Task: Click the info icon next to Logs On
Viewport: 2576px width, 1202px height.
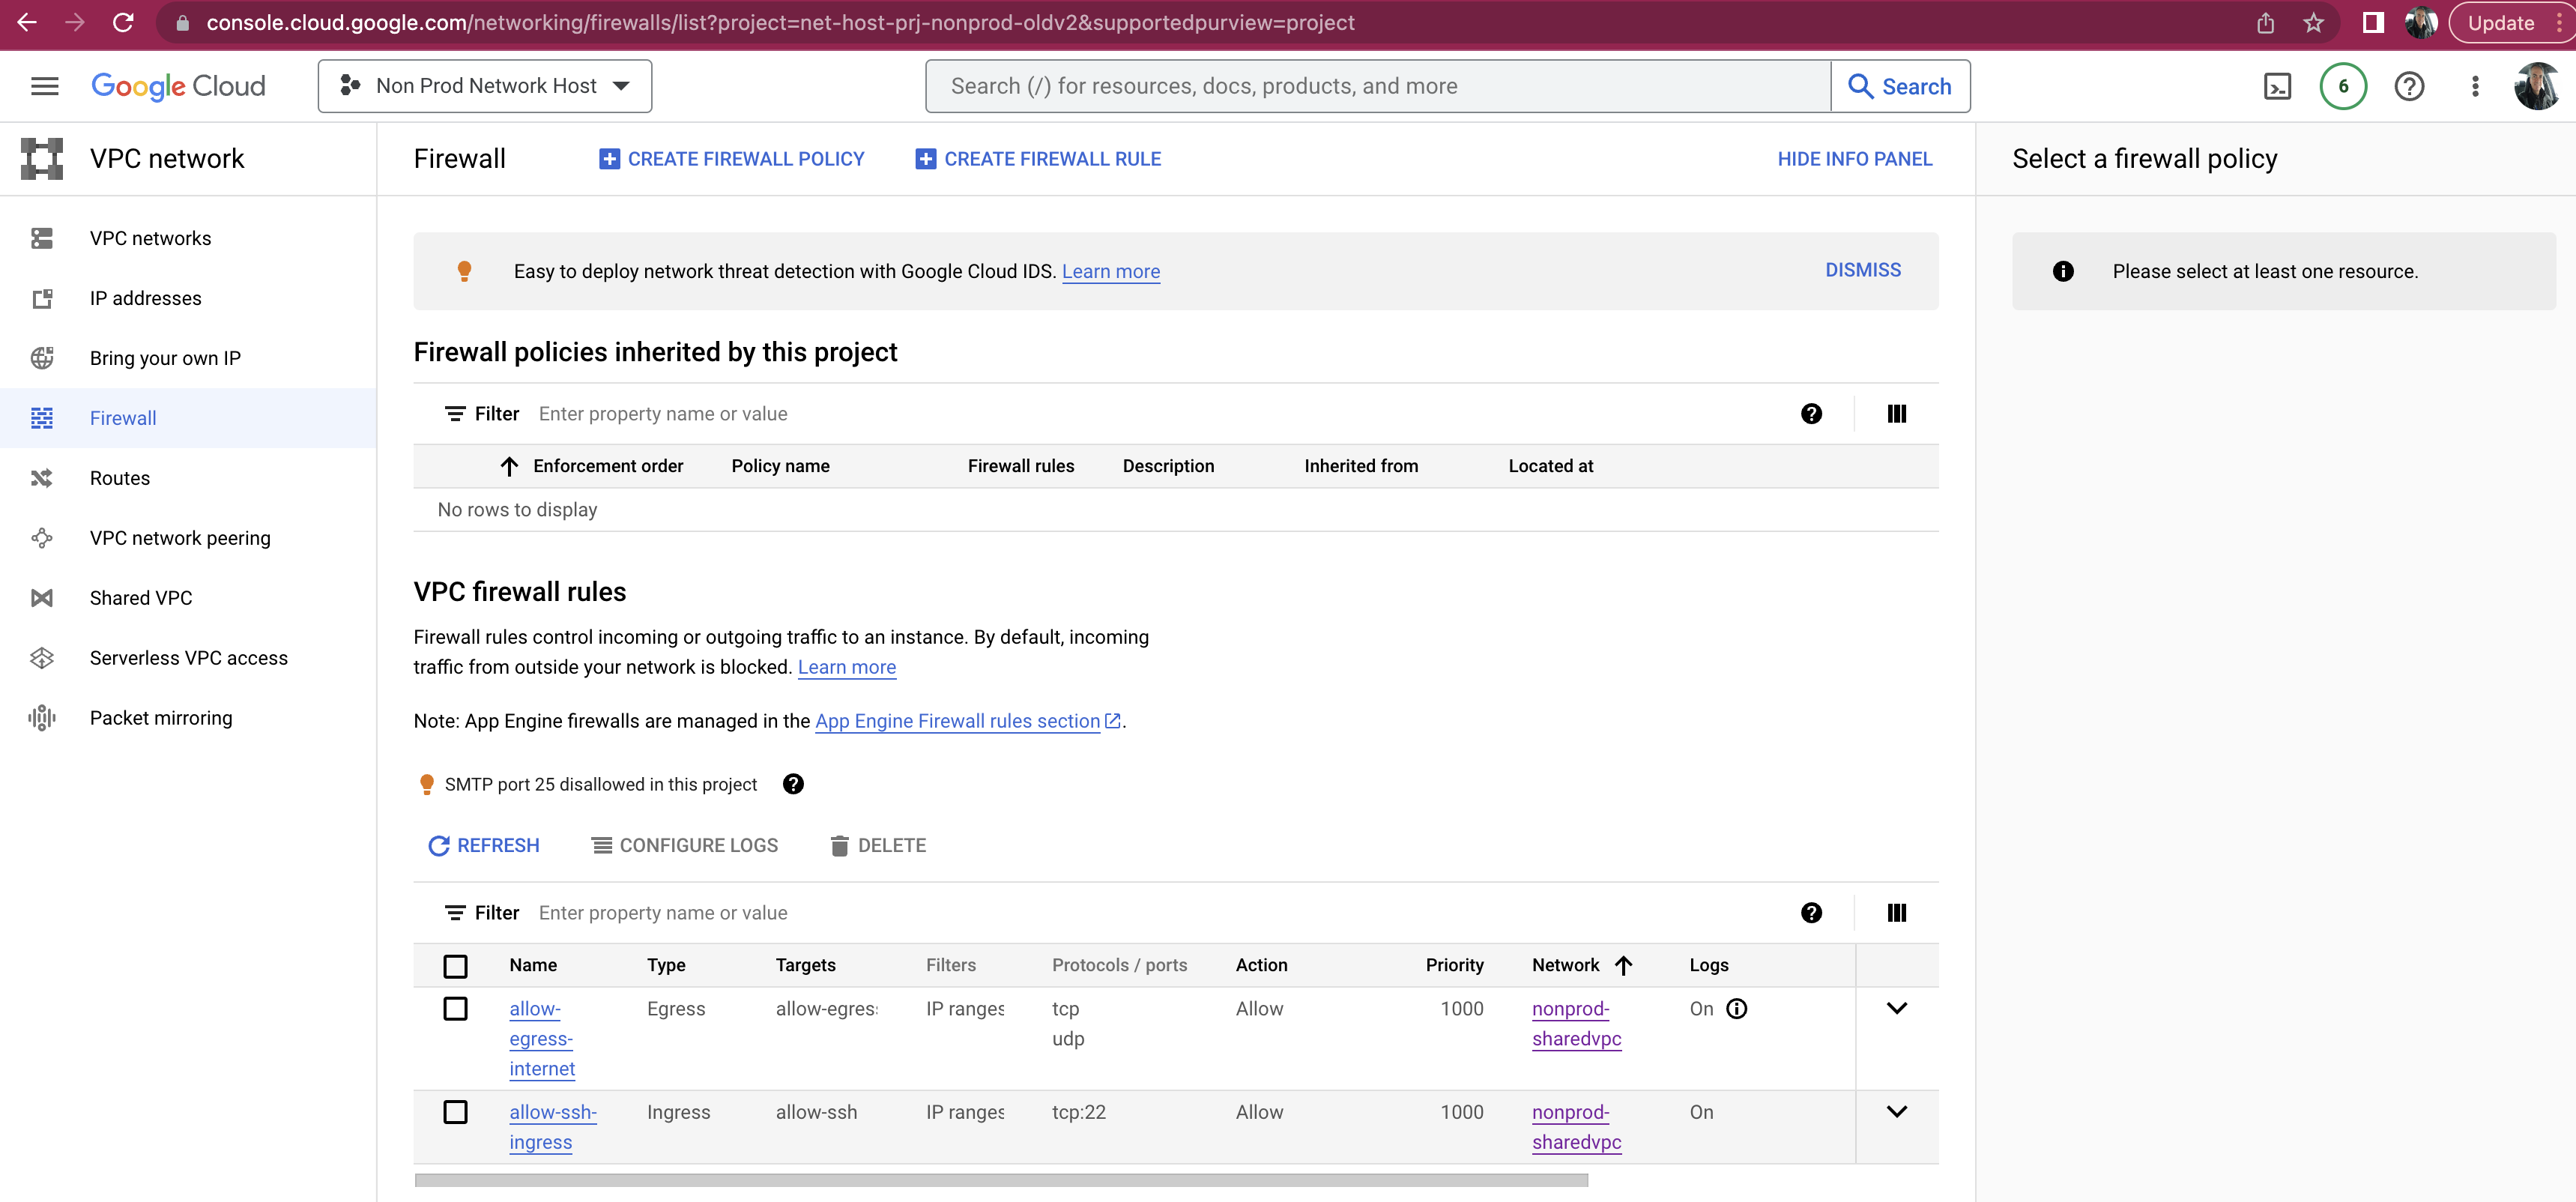Action: (1737, 1008)
